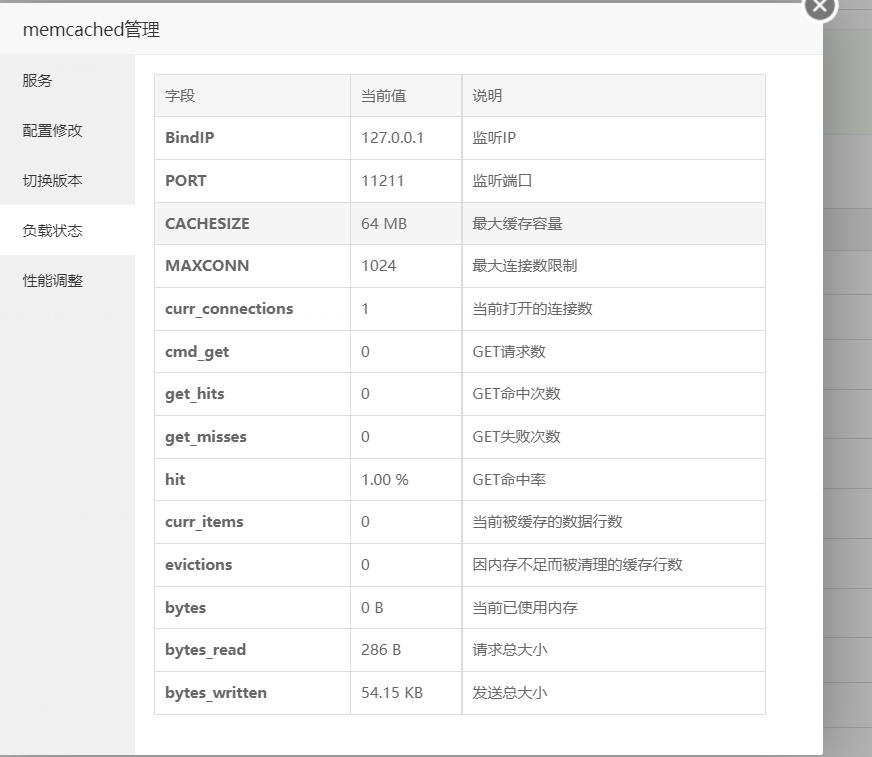
Task: Click the evictions field name
Action: point(199,565)
